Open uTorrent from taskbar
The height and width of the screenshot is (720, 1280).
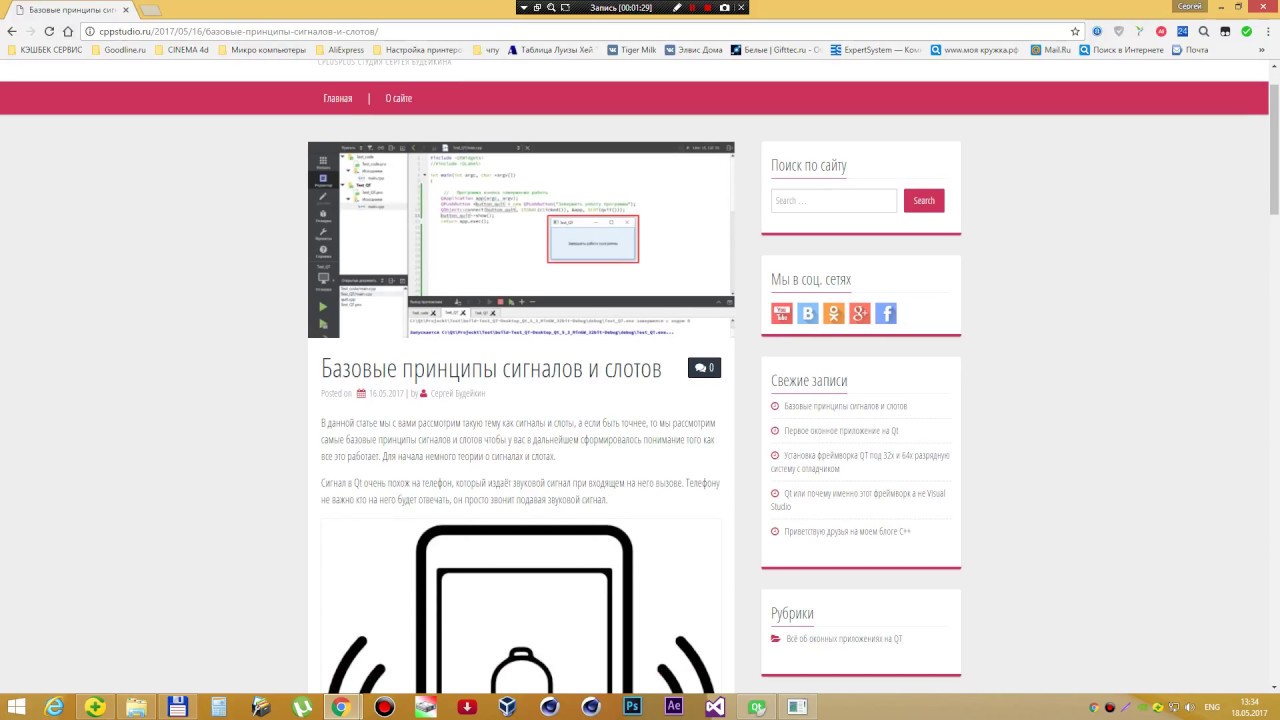pos(301,707)
